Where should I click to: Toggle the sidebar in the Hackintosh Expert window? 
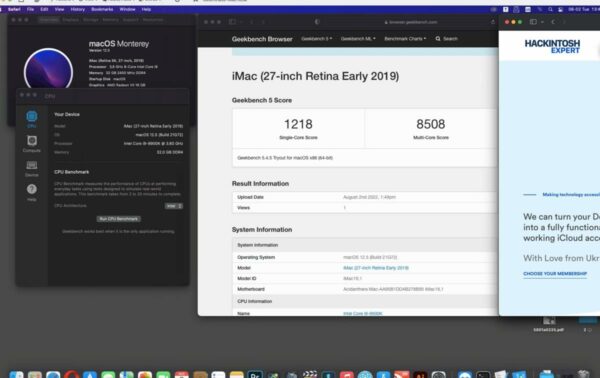[x=533, y=22]
